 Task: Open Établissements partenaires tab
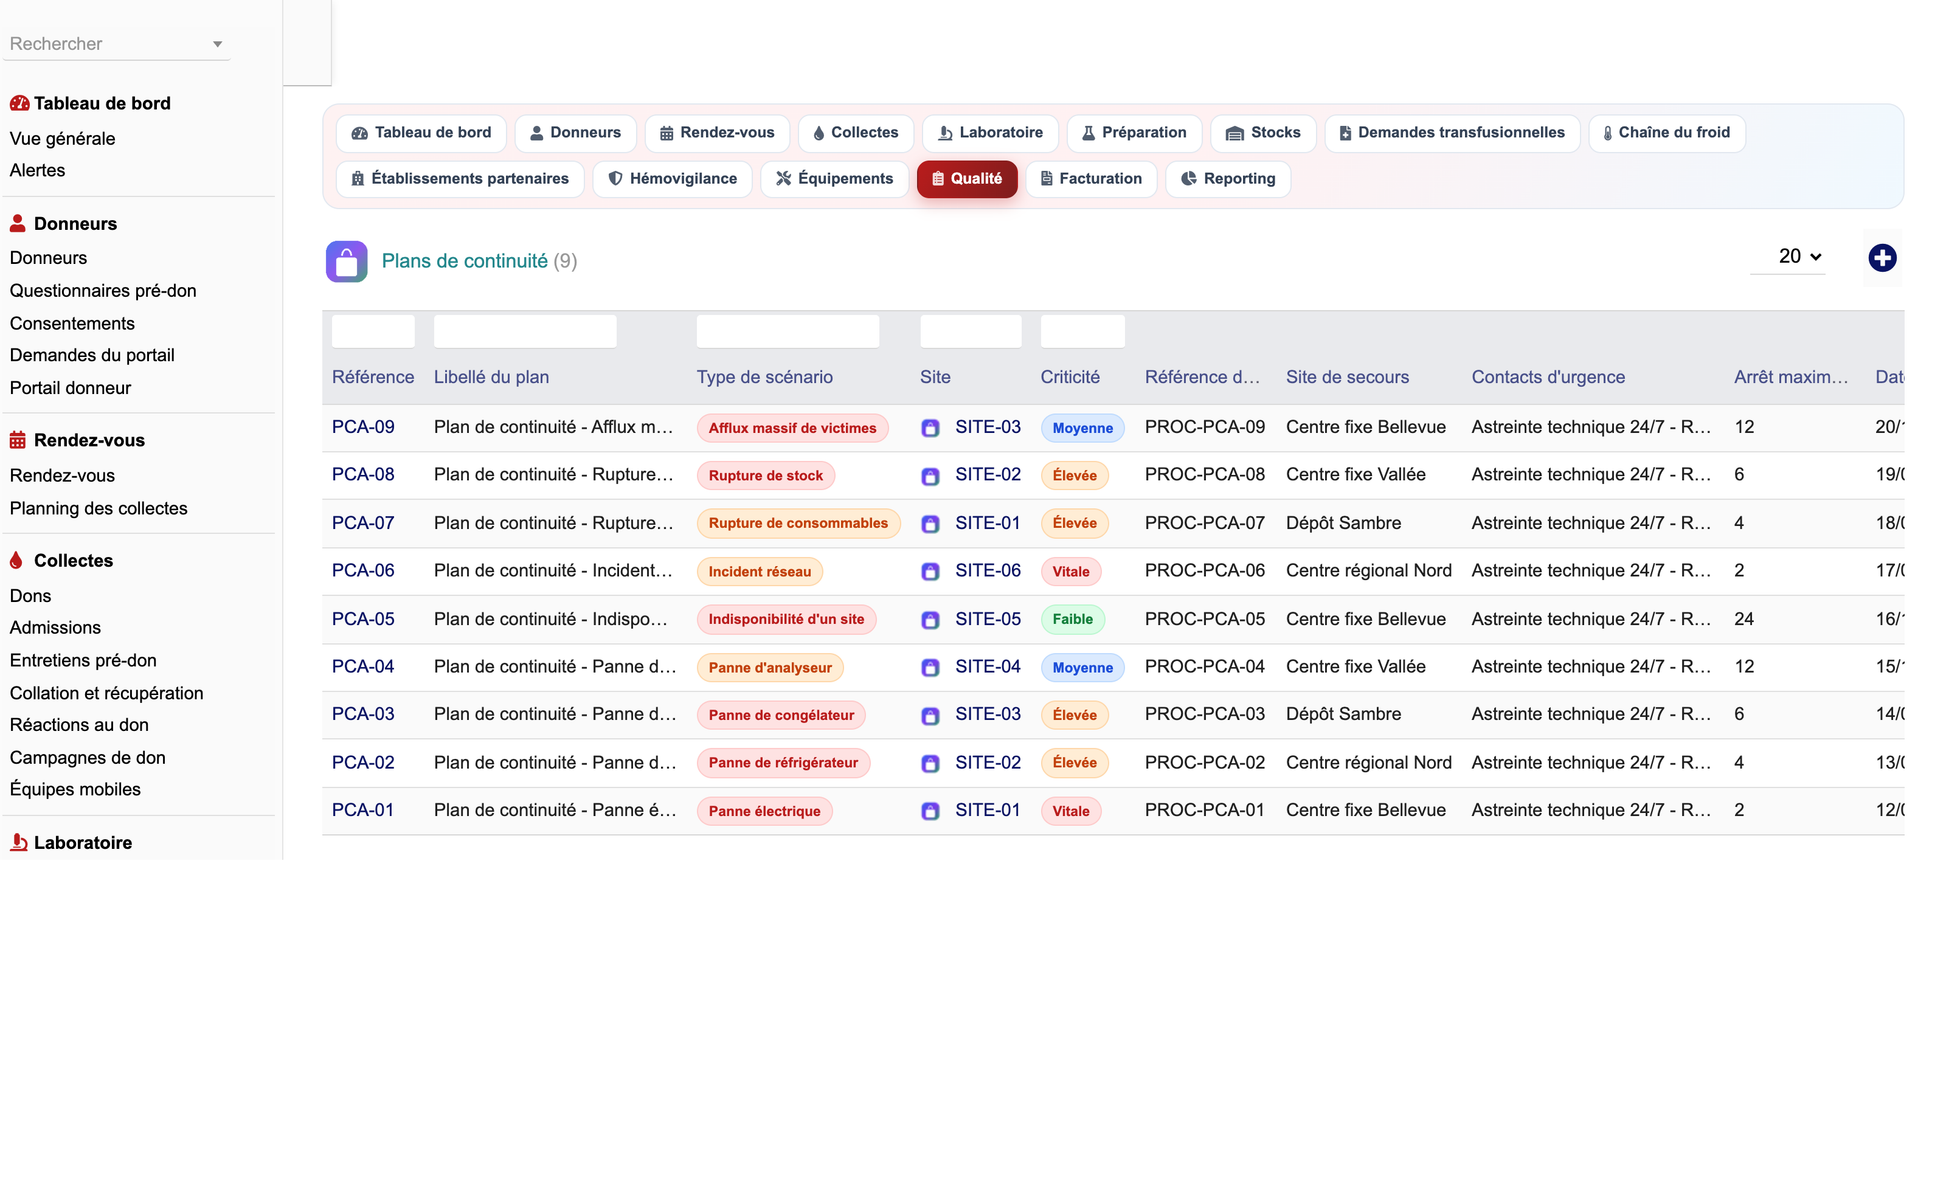460,179
